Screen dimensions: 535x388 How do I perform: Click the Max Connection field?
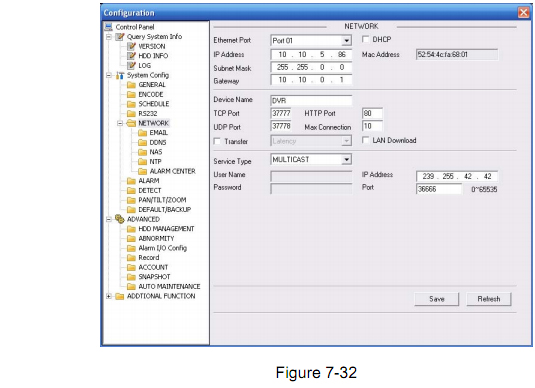372,126
